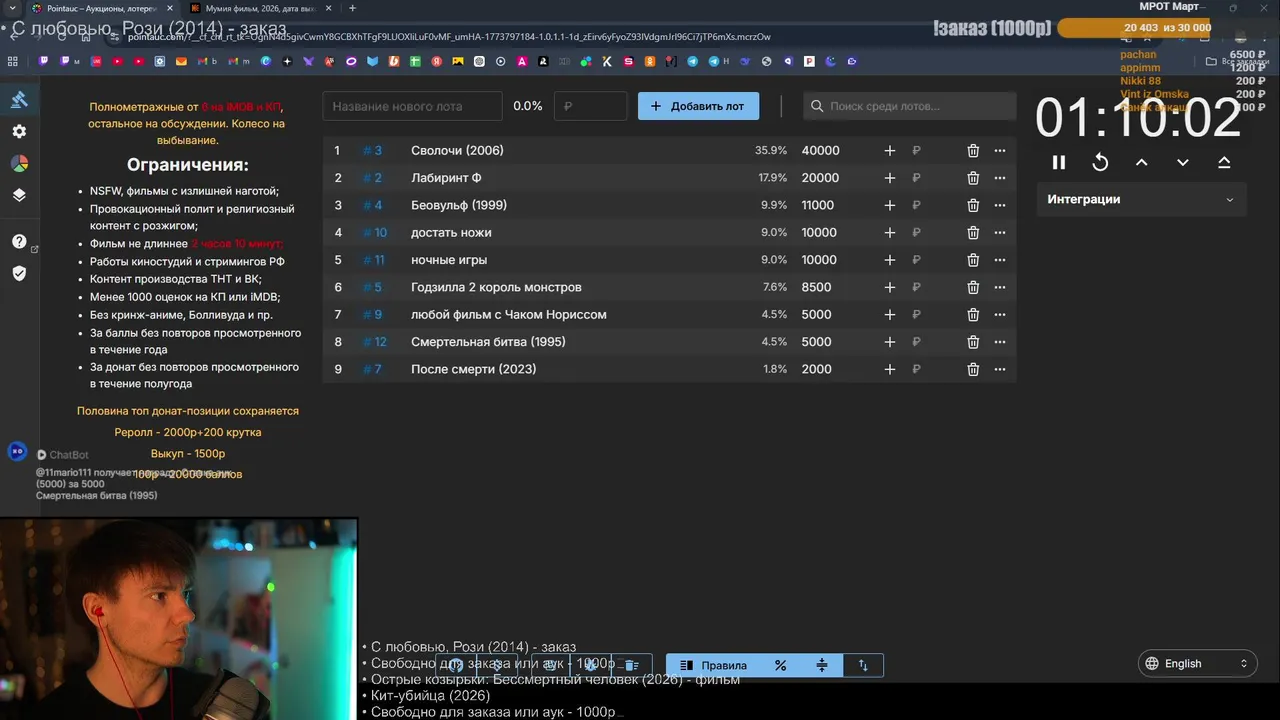
Task: Open the three-dot menu for Смертельная битва (1995)
Action: (x=1000, y=342)
